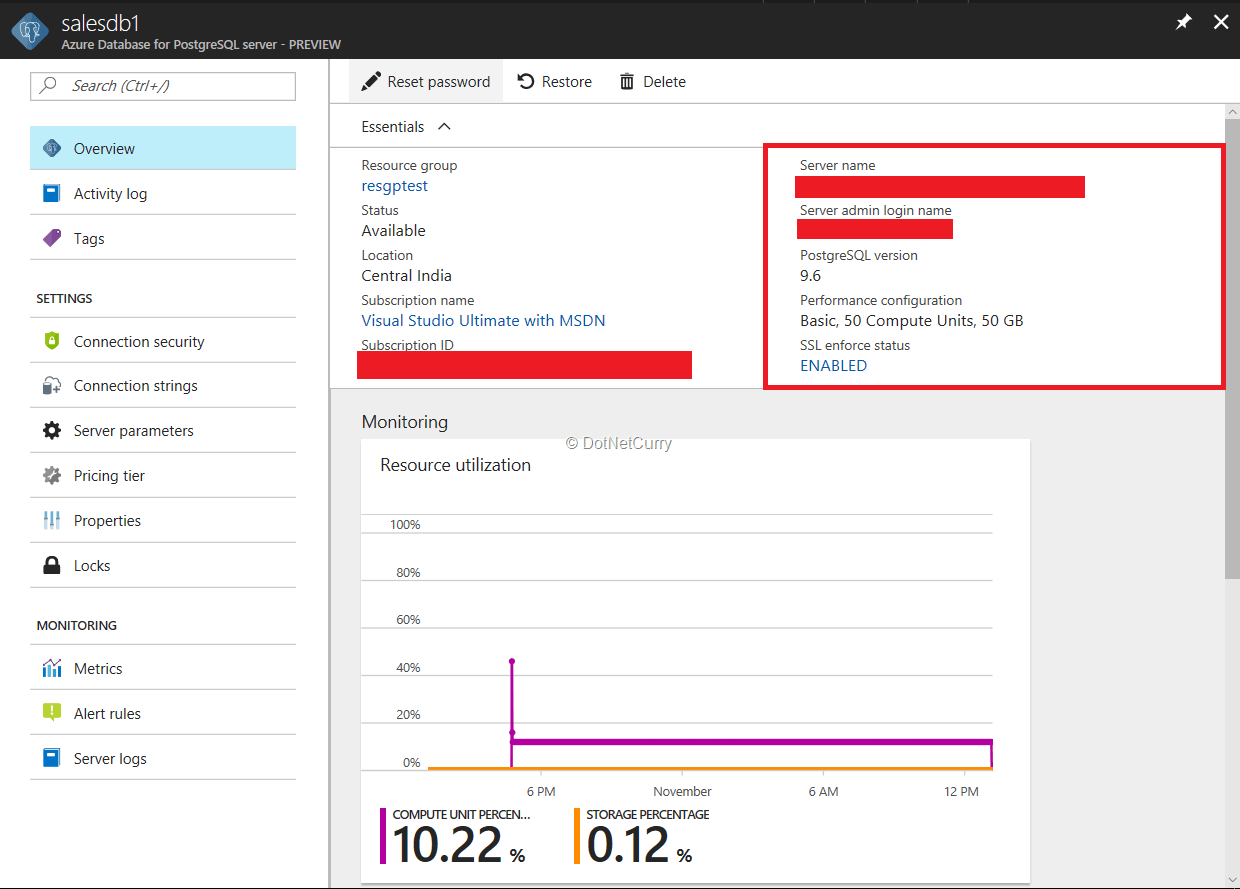Open Visual Studio Ultimate with MSDN subscription
Screen dimensions: 1240x889
point(483,320)
